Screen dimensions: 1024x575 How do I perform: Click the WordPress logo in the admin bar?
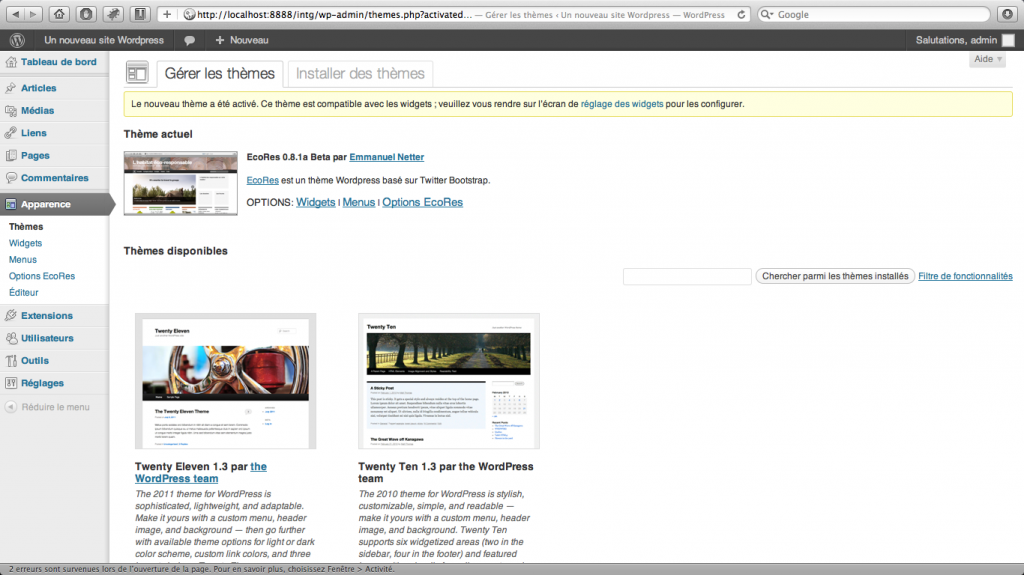click(x=17, y=40)
